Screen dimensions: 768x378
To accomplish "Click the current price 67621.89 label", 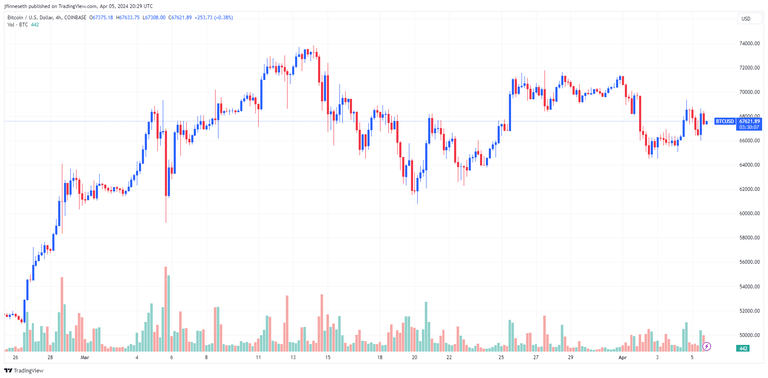I will pyautogui.click(x=749, y=121).
